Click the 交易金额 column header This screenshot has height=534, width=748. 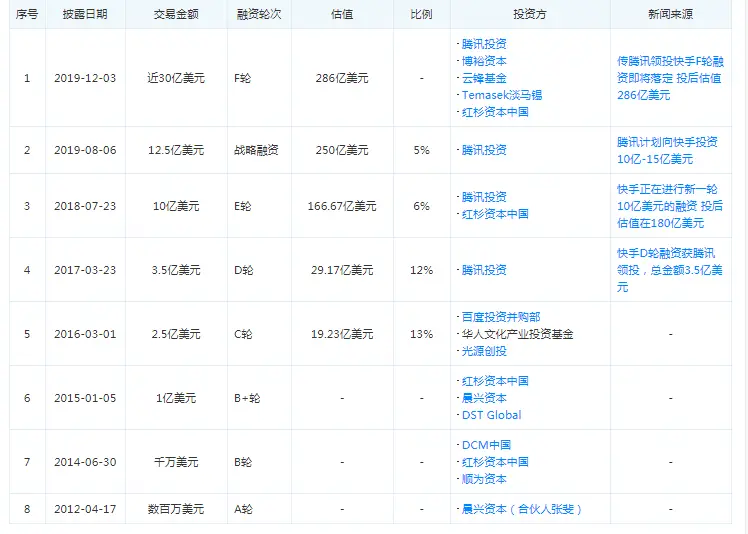point(176,14)
